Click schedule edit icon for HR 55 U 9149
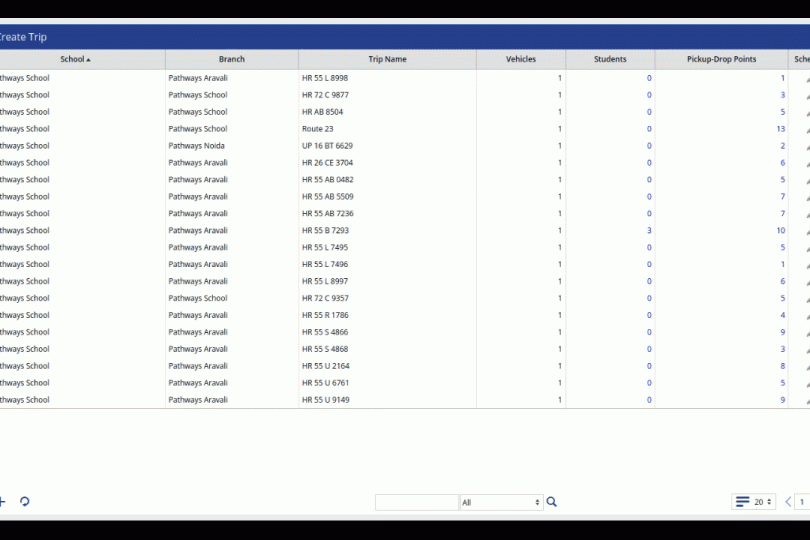This screenshot has height=540, width=810. click(x=806, y=401)
